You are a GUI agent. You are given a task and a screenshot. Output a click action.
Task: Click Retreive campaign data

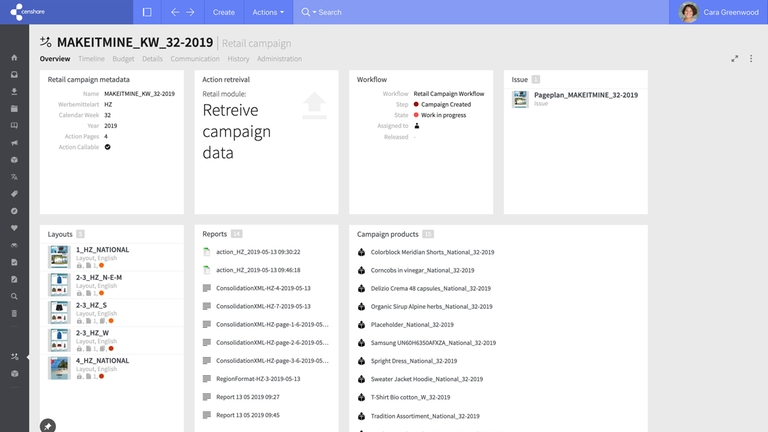[237, 131]
